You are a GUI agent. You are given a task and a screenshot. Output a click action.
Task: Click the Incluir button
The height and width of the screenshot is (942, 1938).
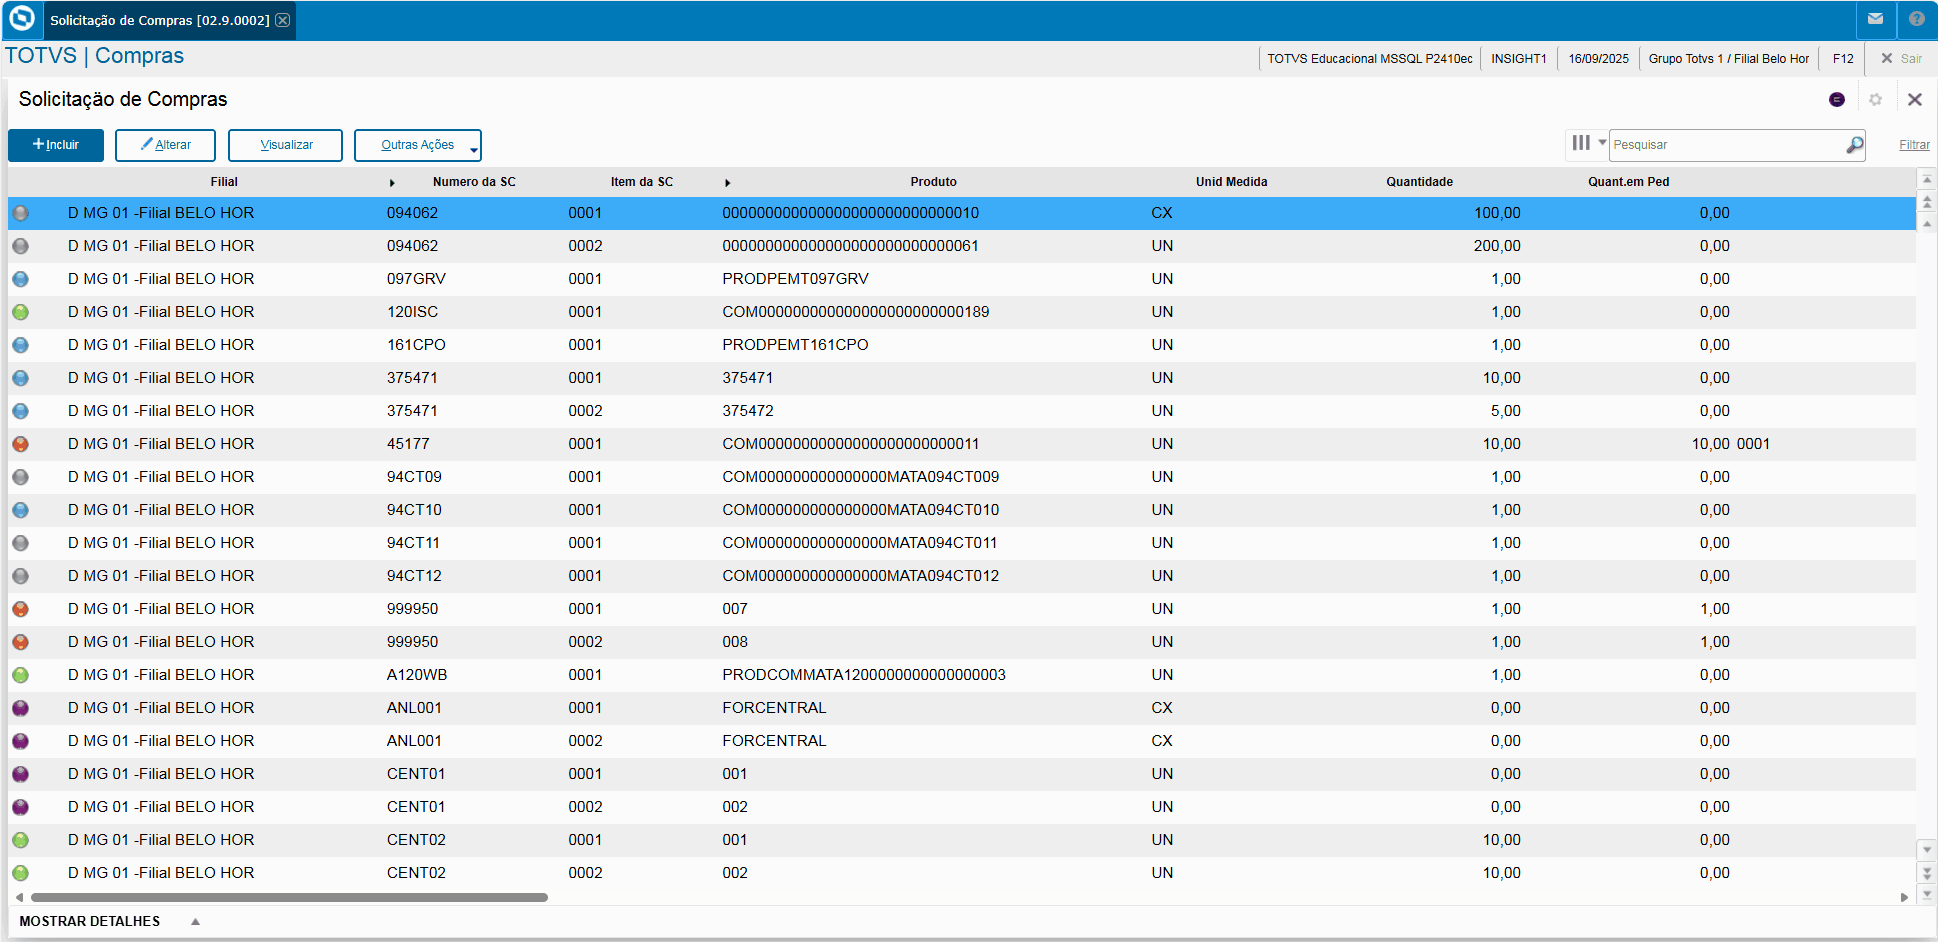tap(56, 145)
